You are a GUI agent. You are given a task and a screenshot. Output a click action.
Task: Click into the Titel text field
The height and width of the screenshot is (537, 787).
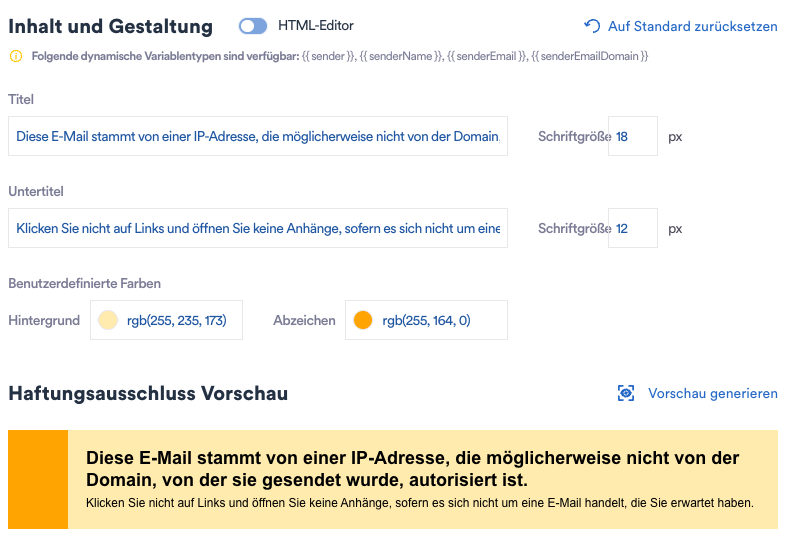point(257,136)
